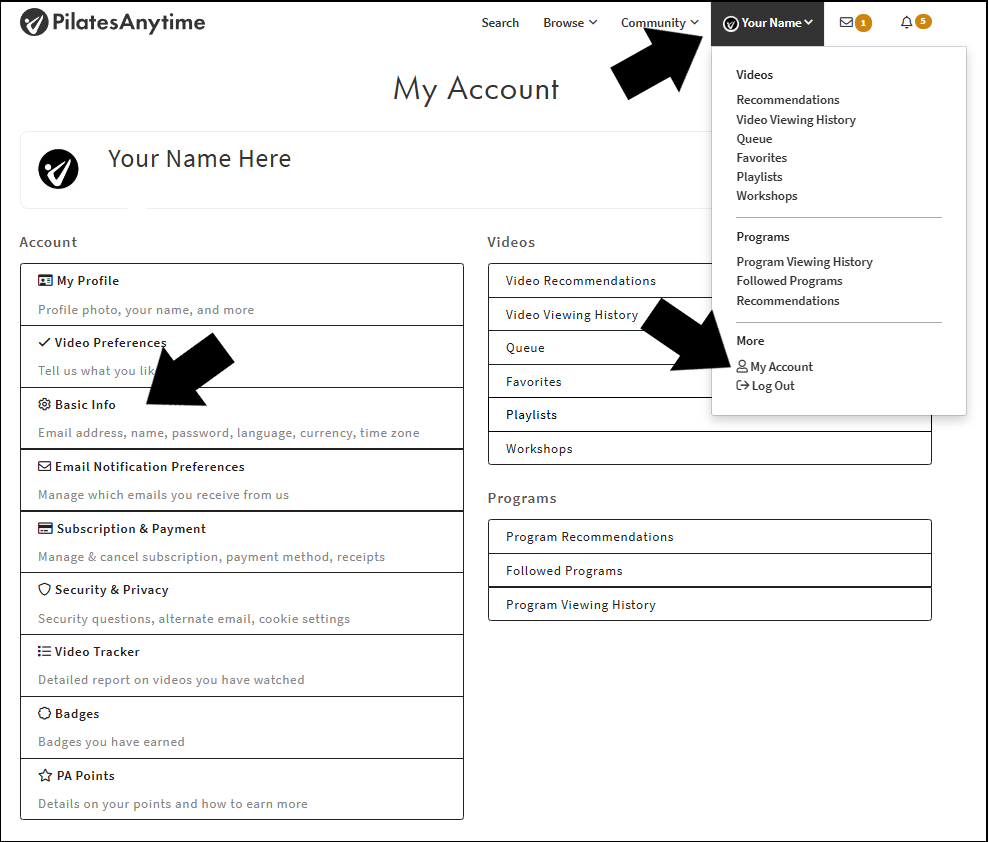Click 'Detailed report on videos you have watched'
Screen dimensions: 989x842
tap(171, 680)
